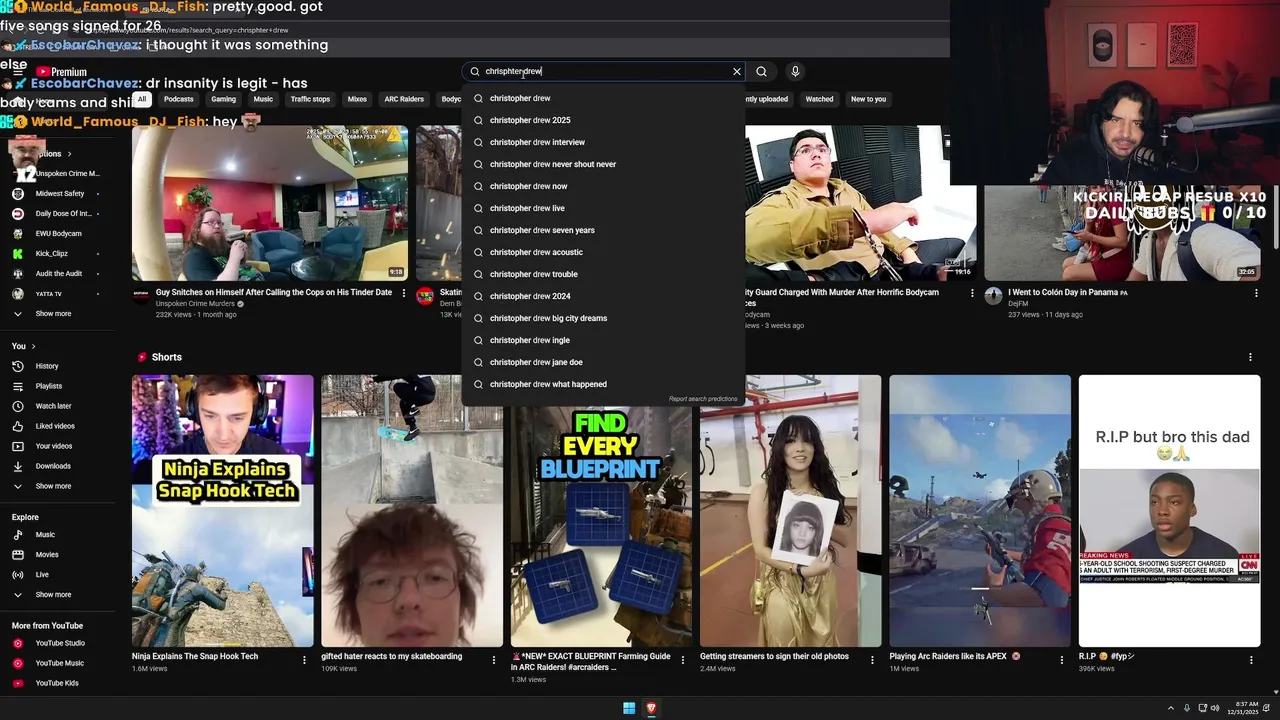Choose suggestion 'christopher drew acoustic'

[x=603, y=252]
